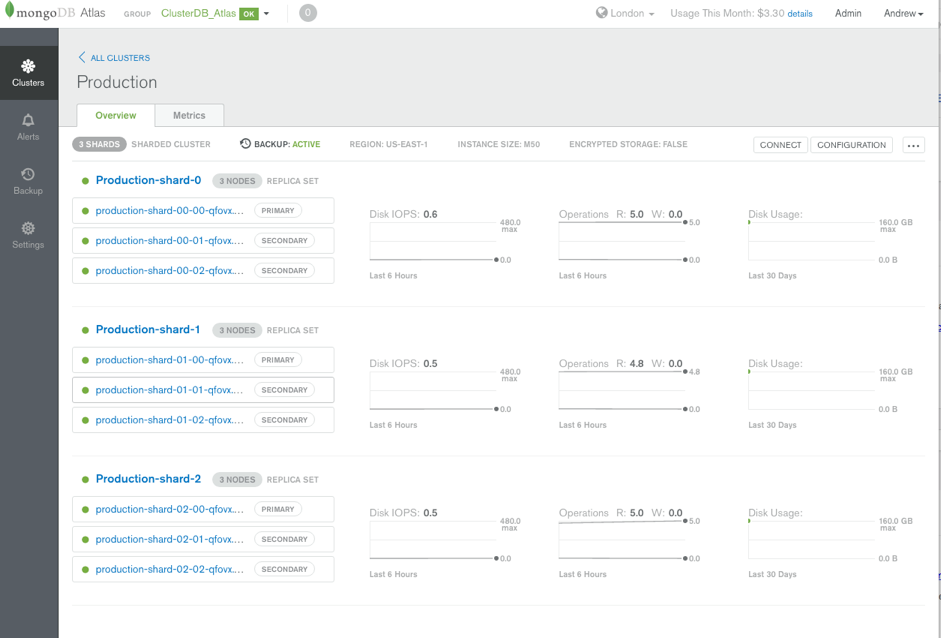Click the Disk Usage chart of Production-shard-0
The image size is (941, 638).
click(x=811, y=241)
